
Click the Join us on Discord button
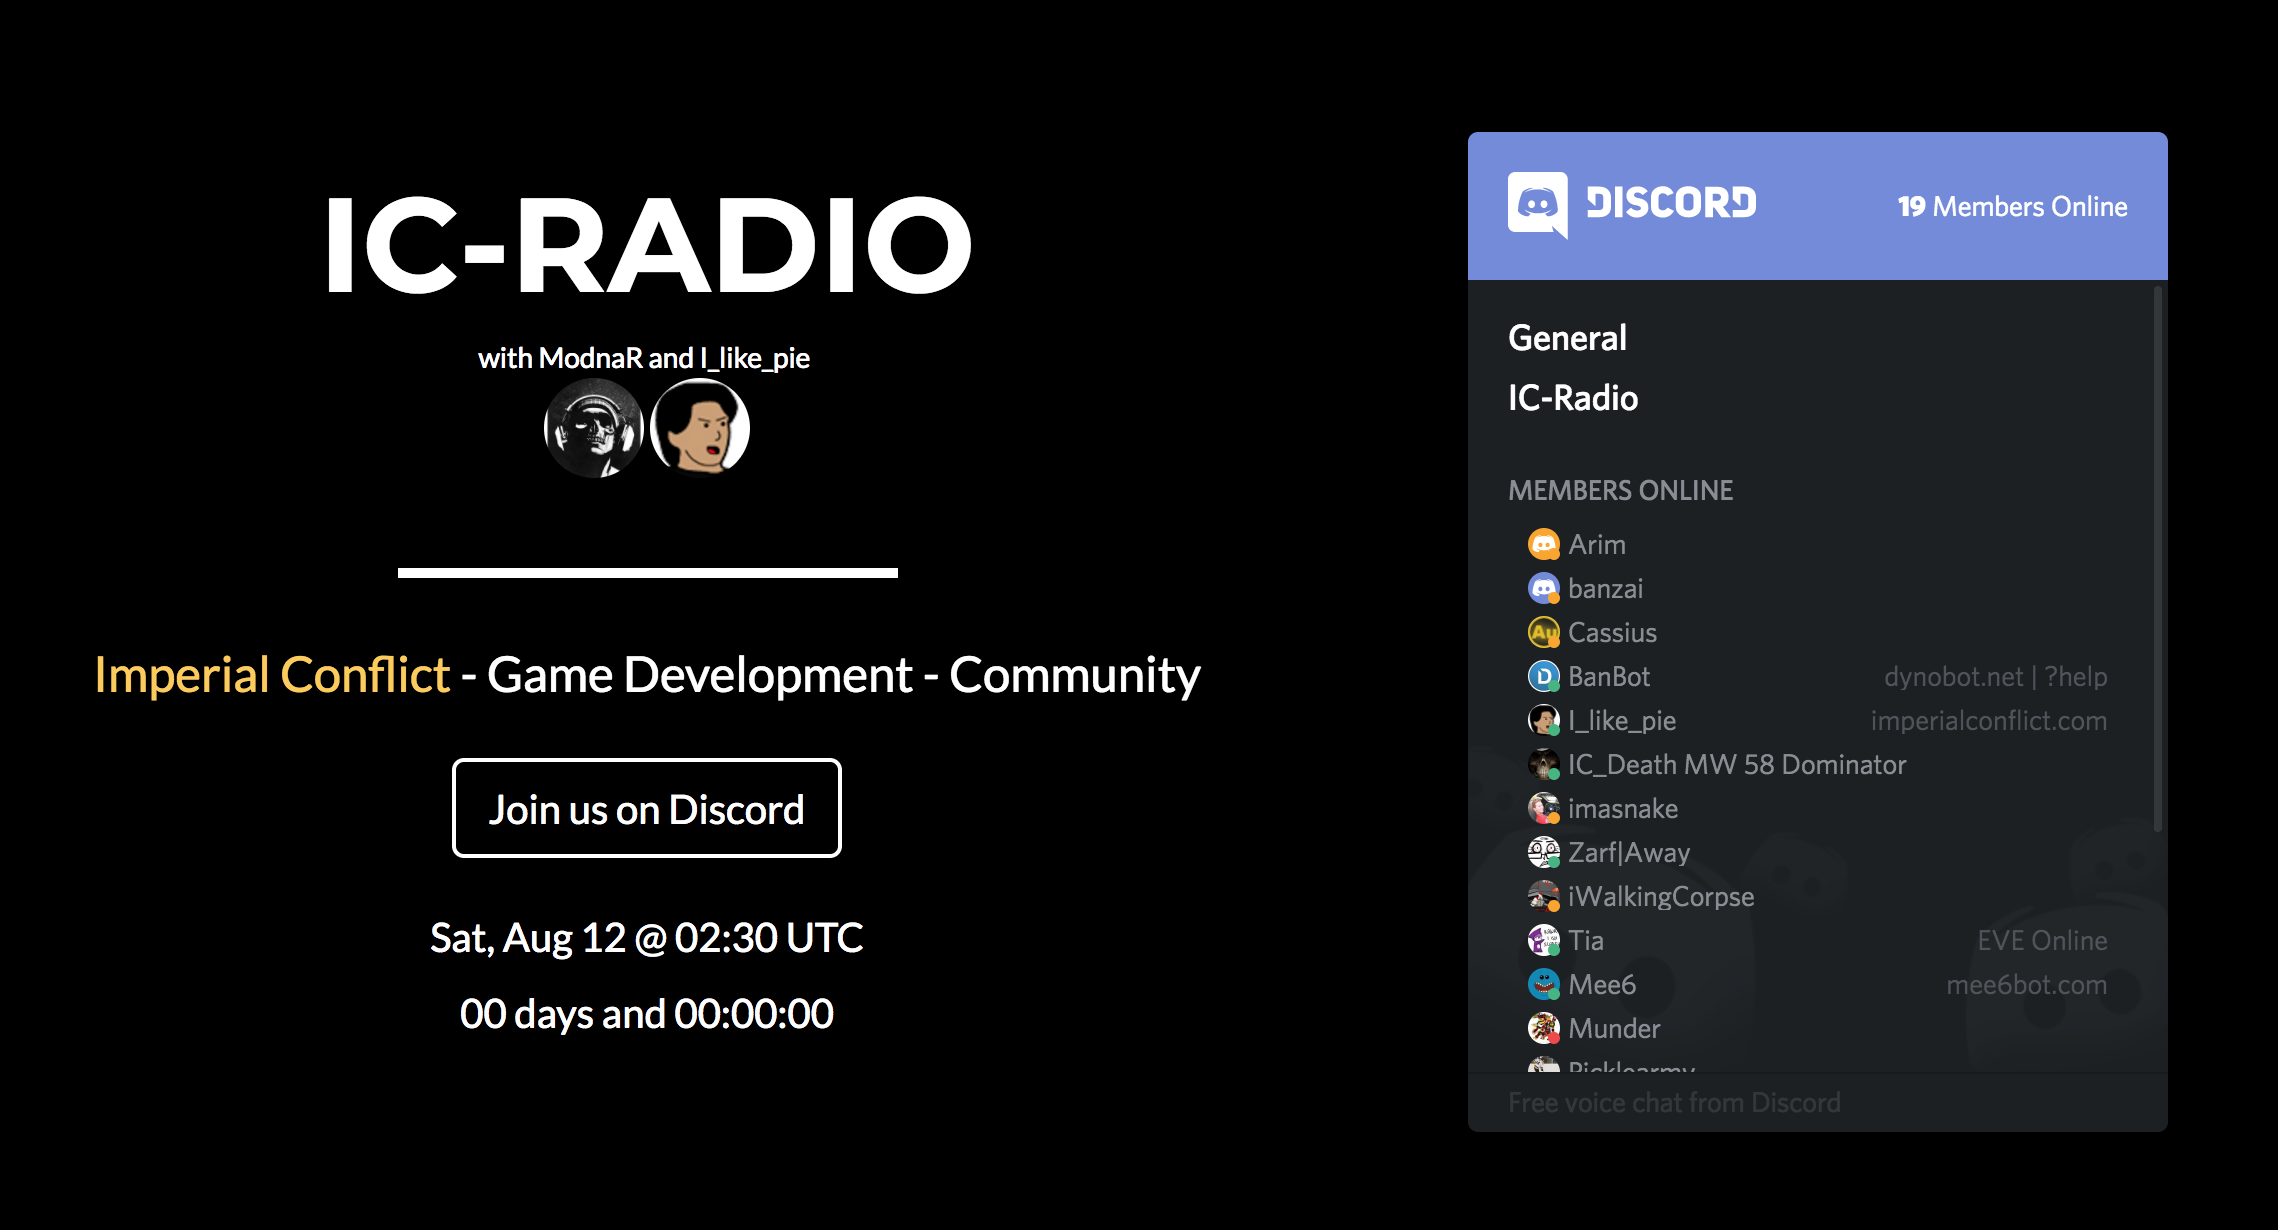tap(647, 808)
